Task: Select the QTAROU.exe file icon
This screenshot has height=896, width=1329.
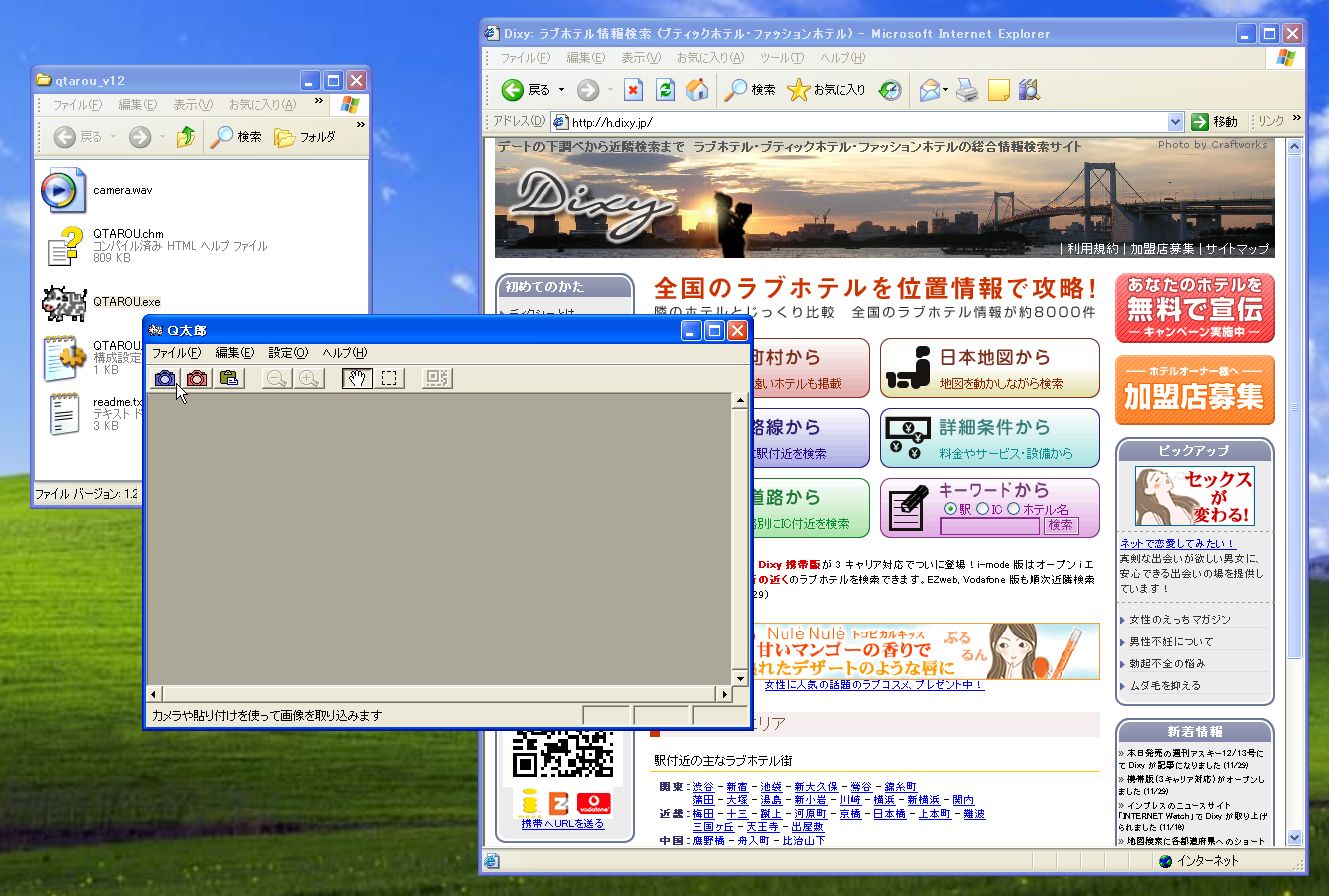Action: point(64,302)
